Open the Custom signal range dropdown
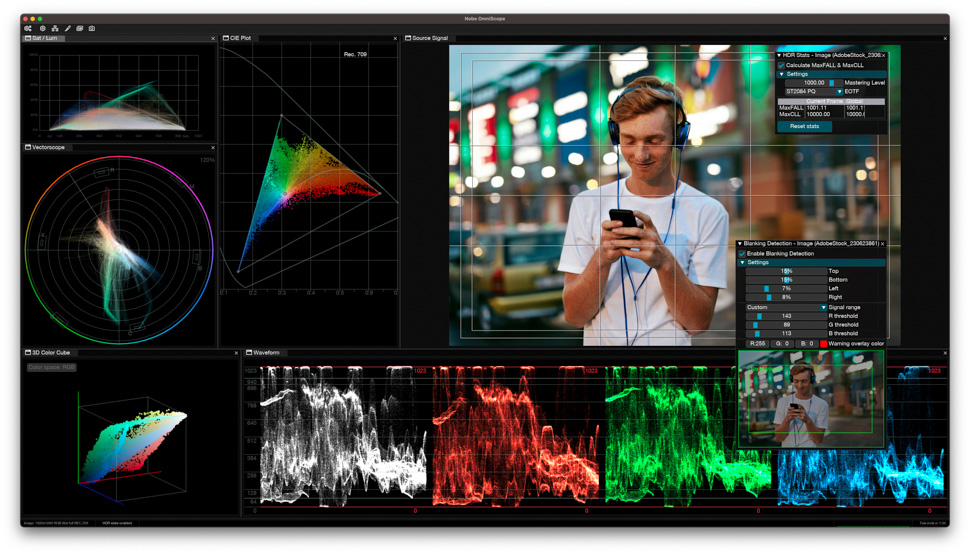The height and width of the screenshot is (554, 970). [823, 307]
